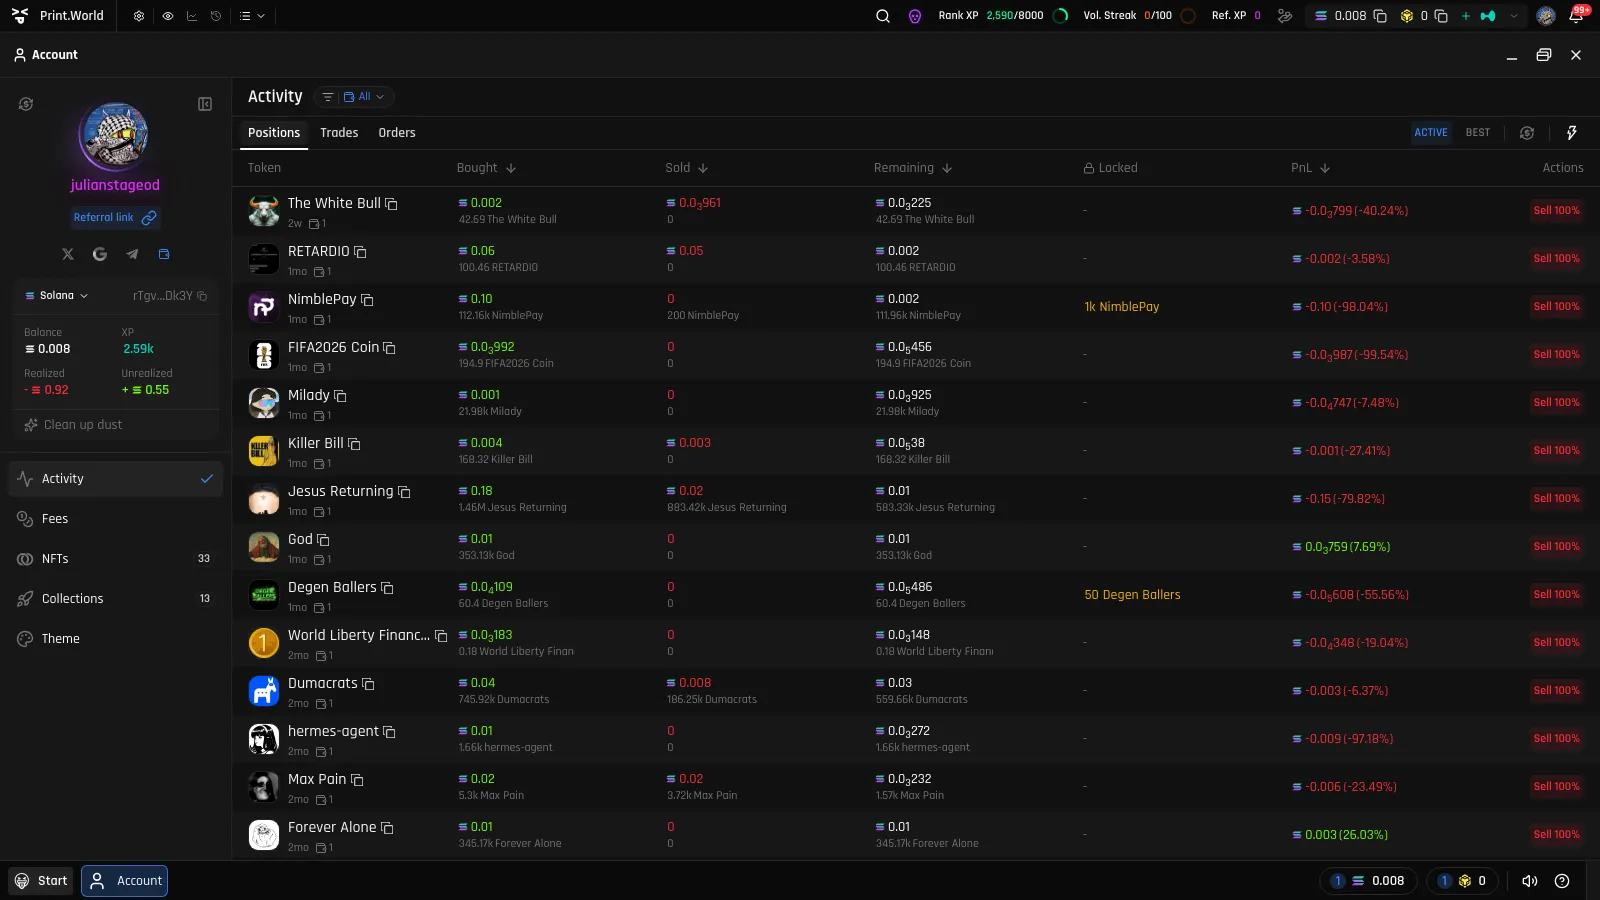The height and width of the screenshot is (900, 1600).
Task: Sell 100% of the RETARDIO position
Action: pyautogui.click(x=1556, y=259)
